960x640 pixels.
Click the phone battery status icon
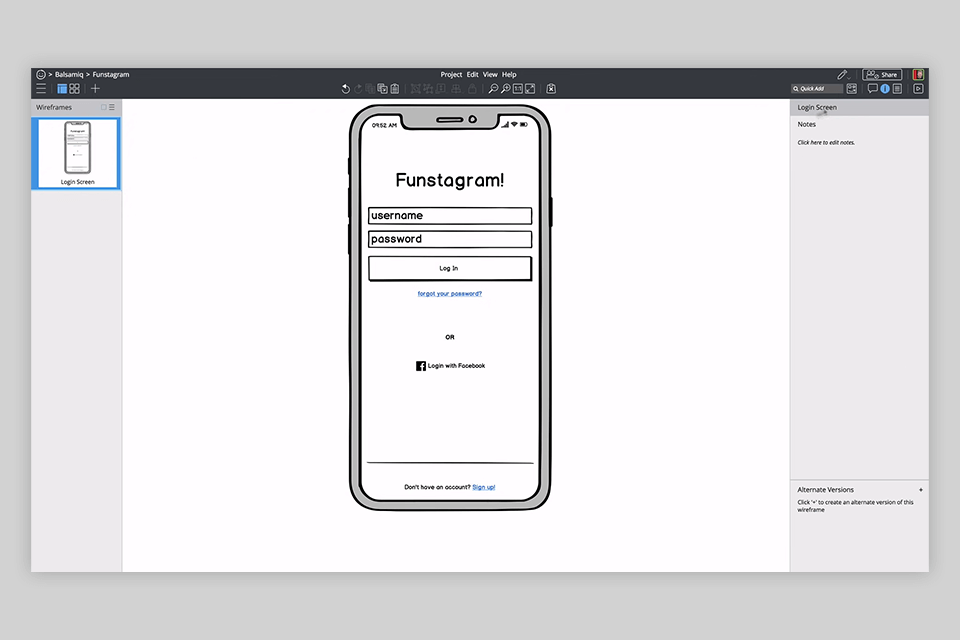click(524, 124)
